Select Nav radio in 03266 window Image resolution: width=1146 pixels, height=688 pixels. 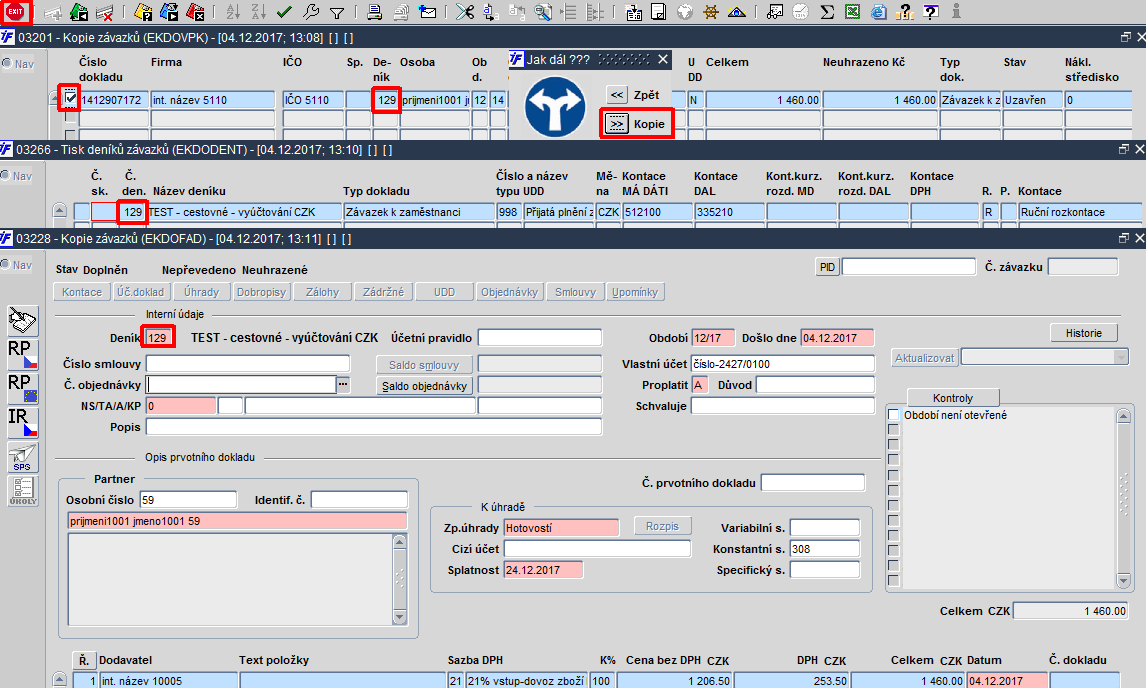pos(7,175)
